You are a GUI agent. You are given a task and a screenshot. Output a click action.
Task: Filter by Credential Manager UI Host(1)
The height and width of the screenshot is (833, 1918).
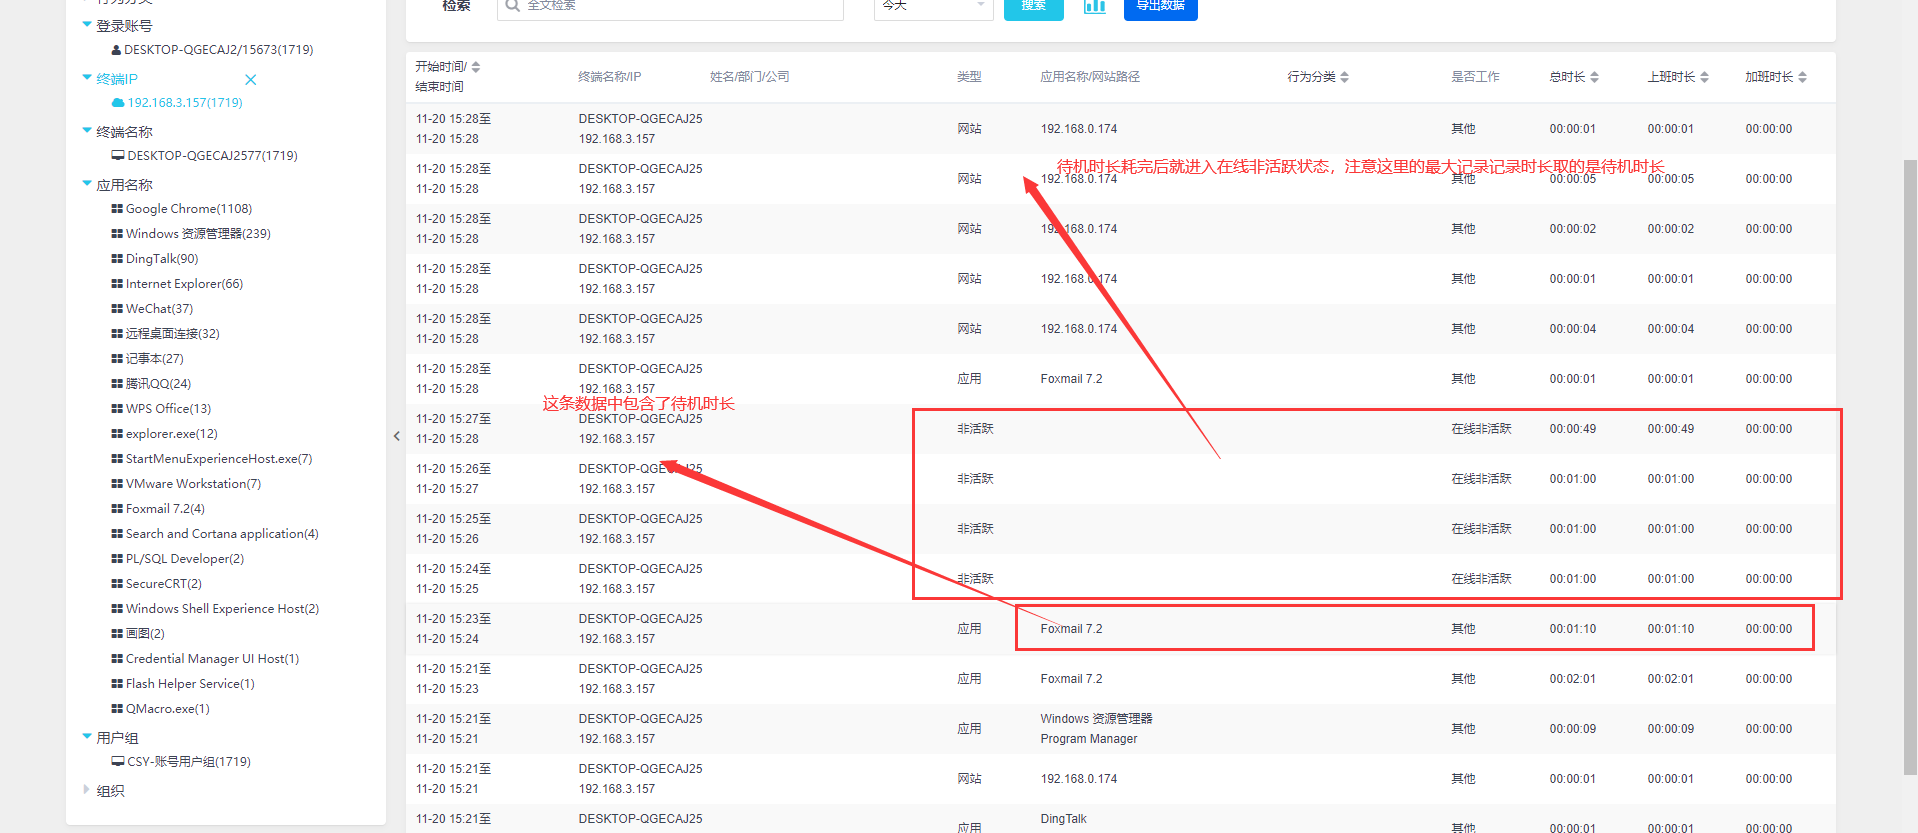pyautogui.click(x=212, y=659)
